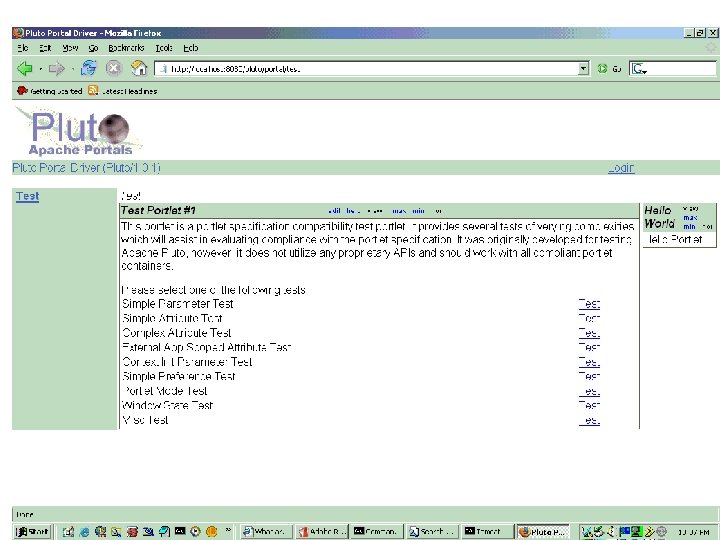Click the Pluto Apache Portals logo
This screenshot has width=720, height=540.
point(79,131)
